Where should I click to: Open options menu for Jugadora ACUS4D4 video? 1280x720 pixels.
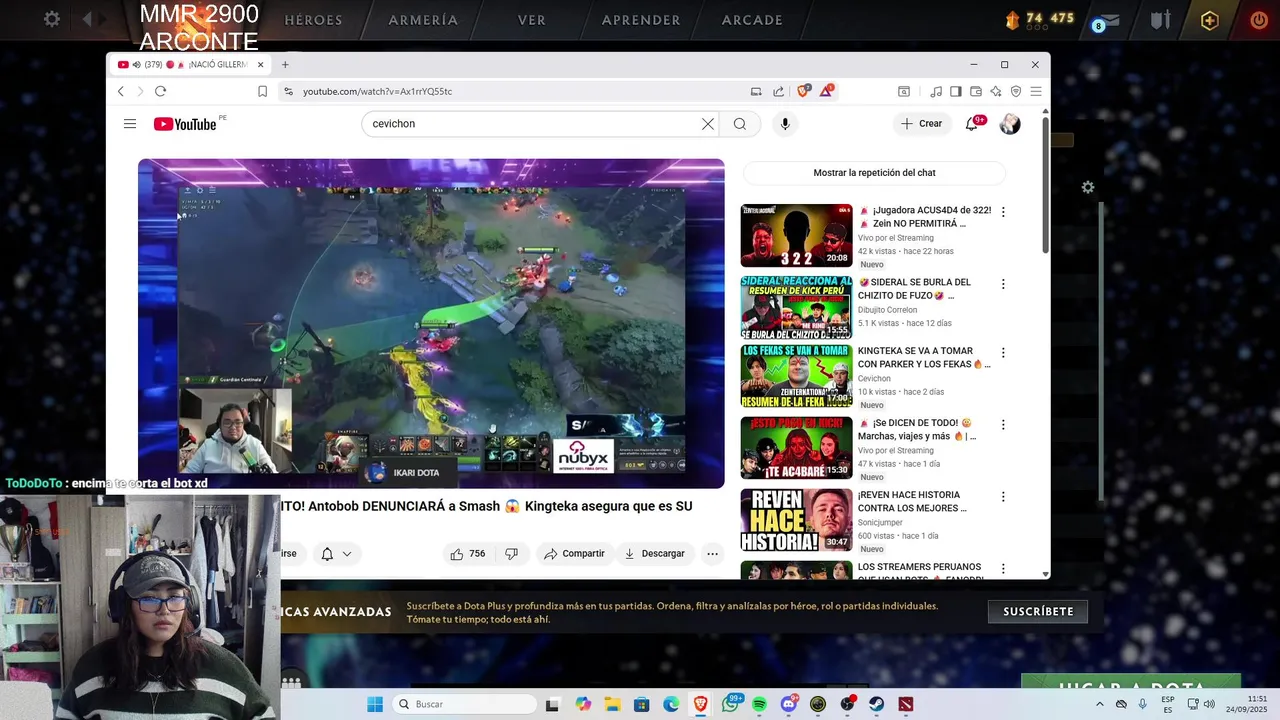click(x=1003, y=212)
